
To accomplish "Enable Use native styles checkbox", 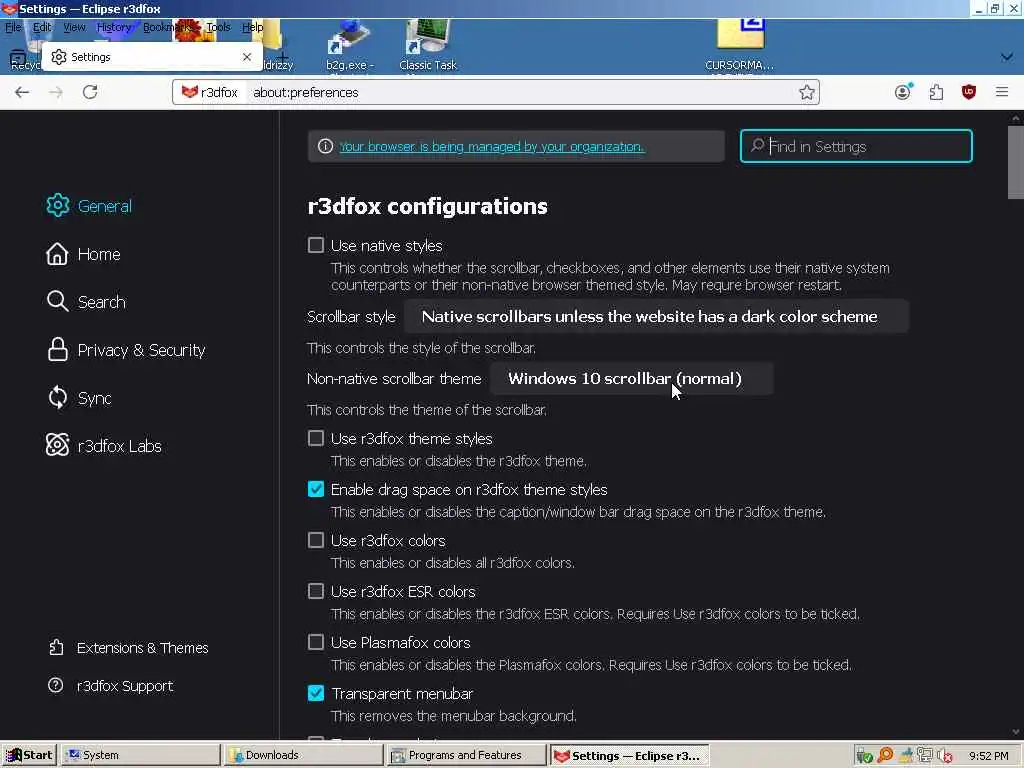I will pos(316,245).
